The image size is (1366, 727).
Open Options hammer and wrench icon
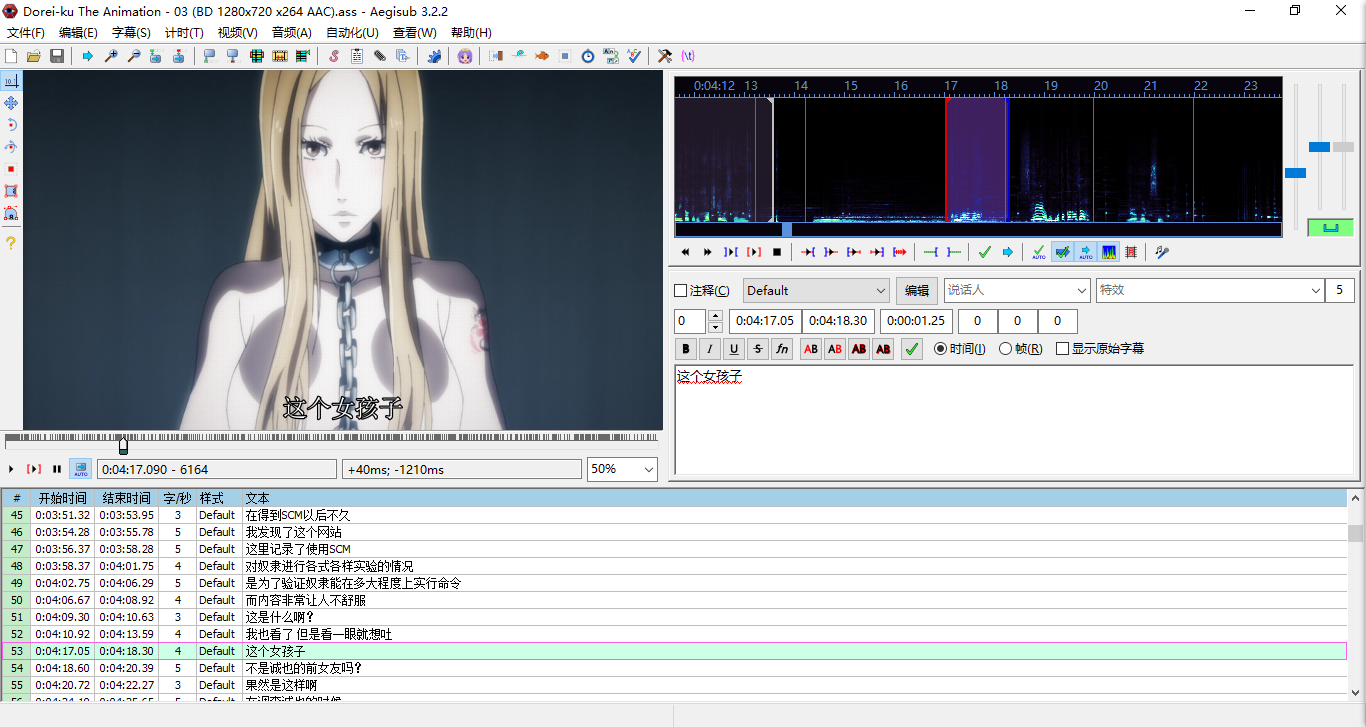665,56
